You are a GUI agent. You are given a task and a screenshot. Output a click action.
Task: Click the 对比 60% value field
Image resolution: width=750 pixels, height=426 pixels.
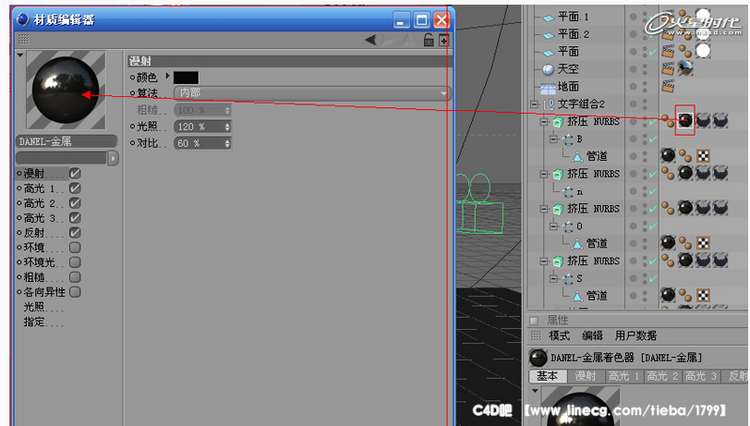pos(202,143)
